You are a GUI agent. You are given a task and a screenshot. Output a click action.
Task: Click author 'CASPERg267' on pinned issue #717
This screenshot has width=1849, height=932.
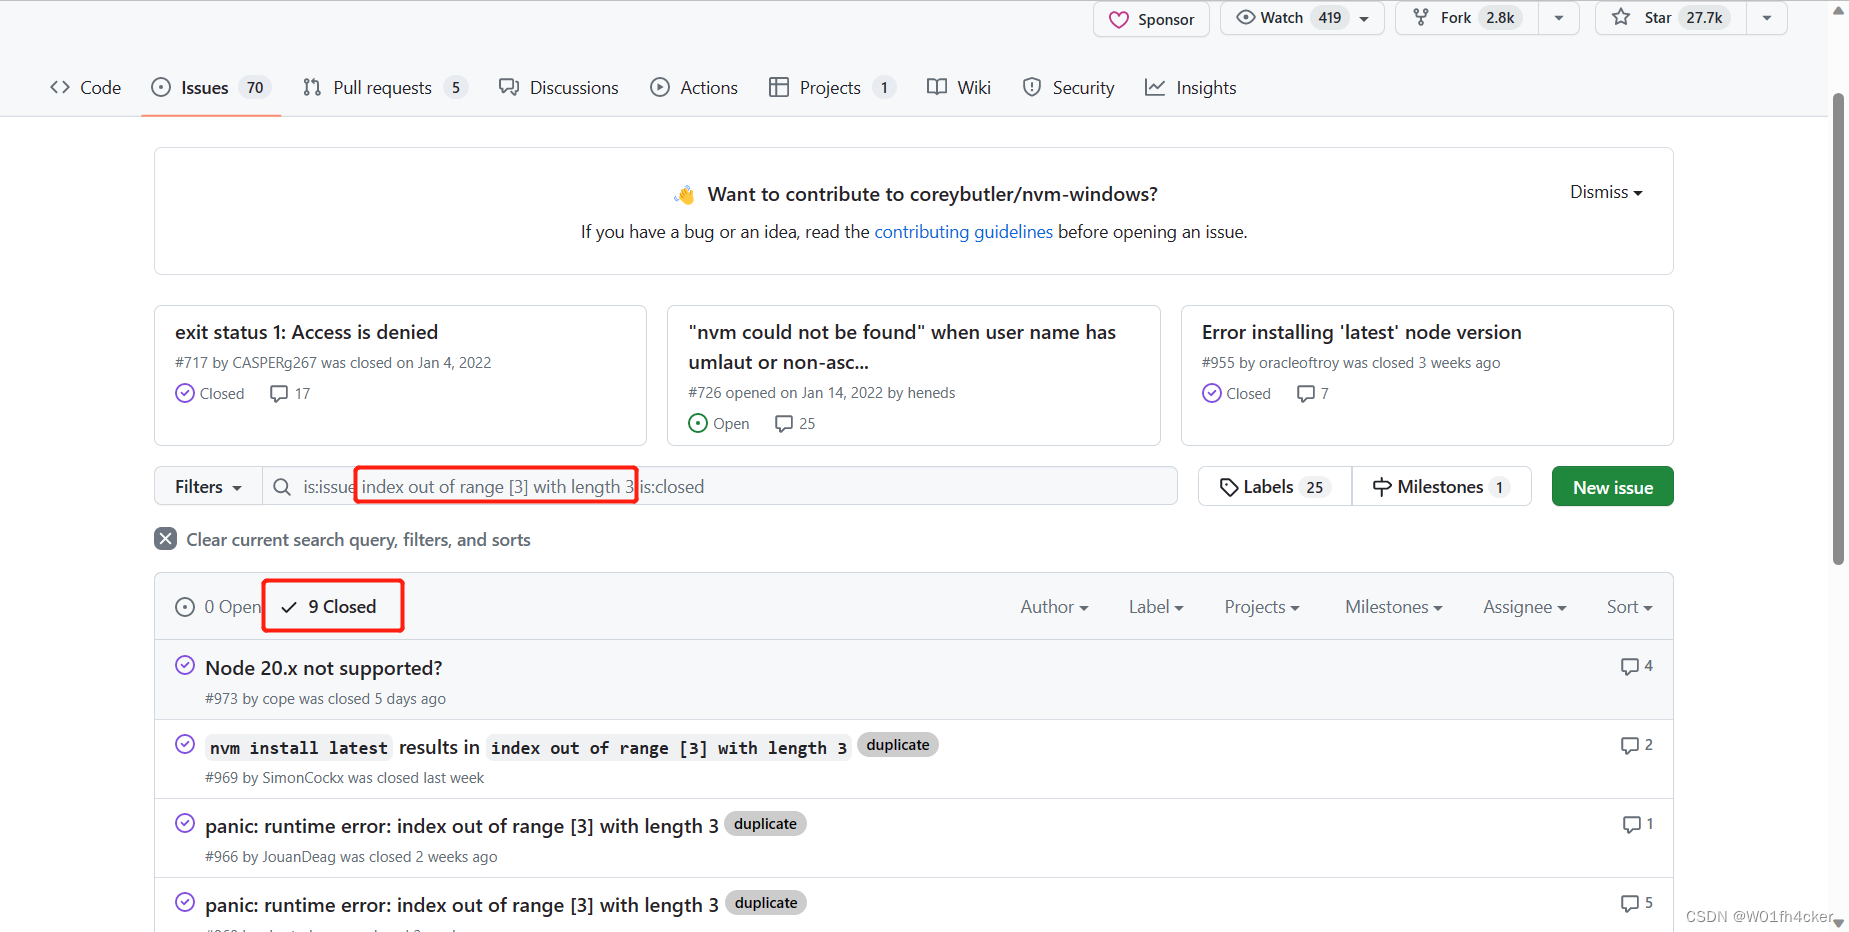tap(274, 363)
